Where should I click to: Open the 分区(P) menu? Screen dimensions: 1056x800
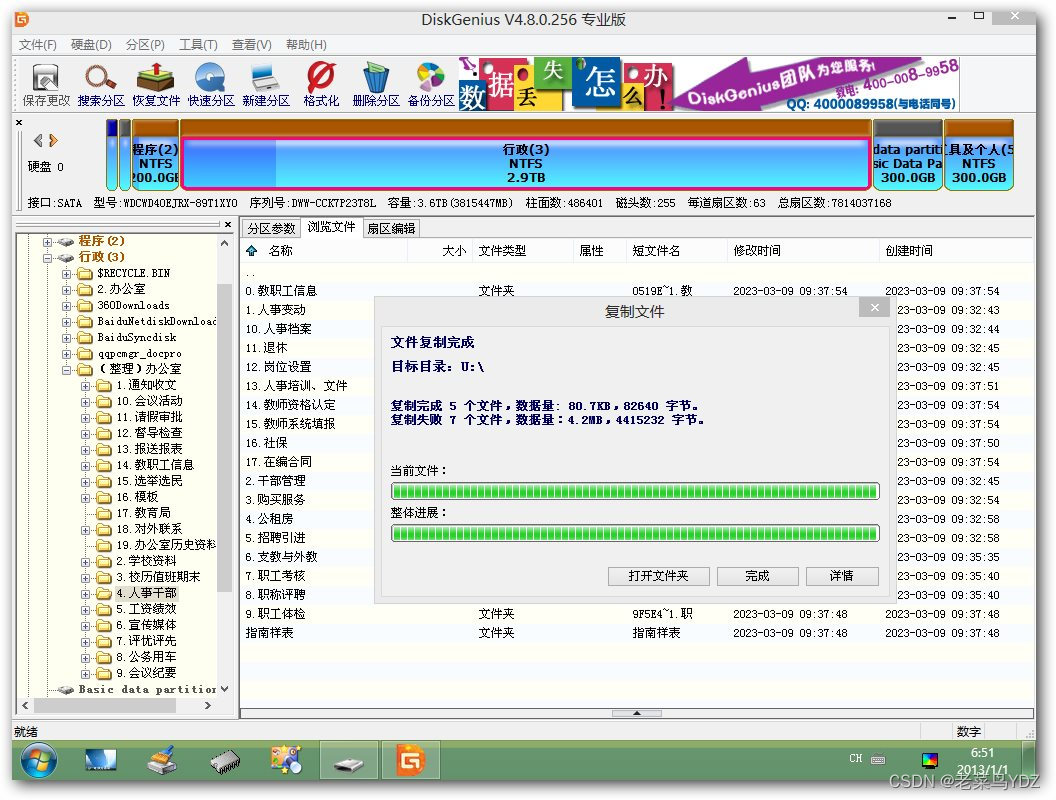pyautogui.click(x=145, y=44)
